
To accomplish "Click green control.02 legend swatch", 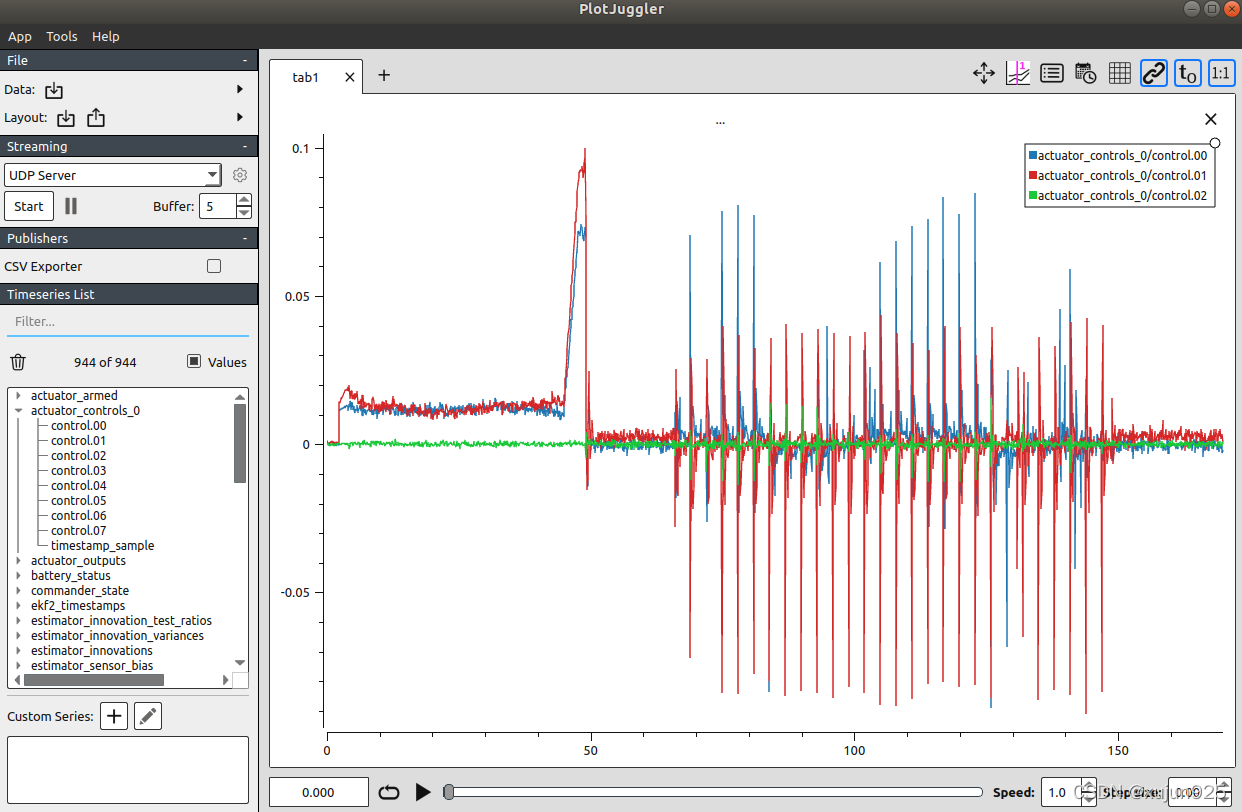I will 1033,196.
